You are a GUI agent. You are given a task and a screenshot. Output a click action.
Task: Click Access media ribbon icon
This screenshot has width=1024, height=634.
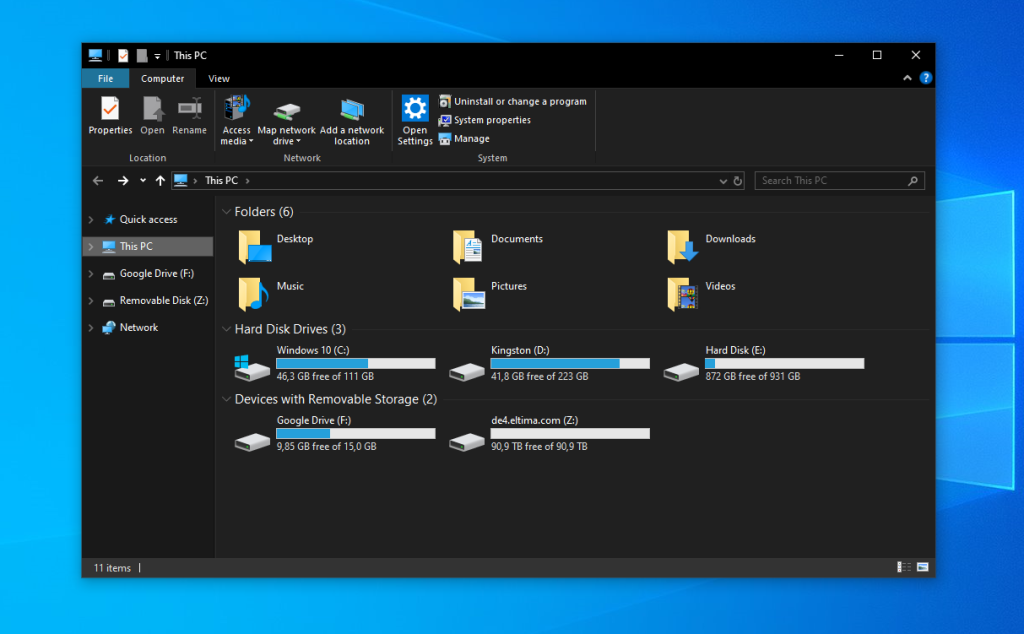[x=237, y=108]
